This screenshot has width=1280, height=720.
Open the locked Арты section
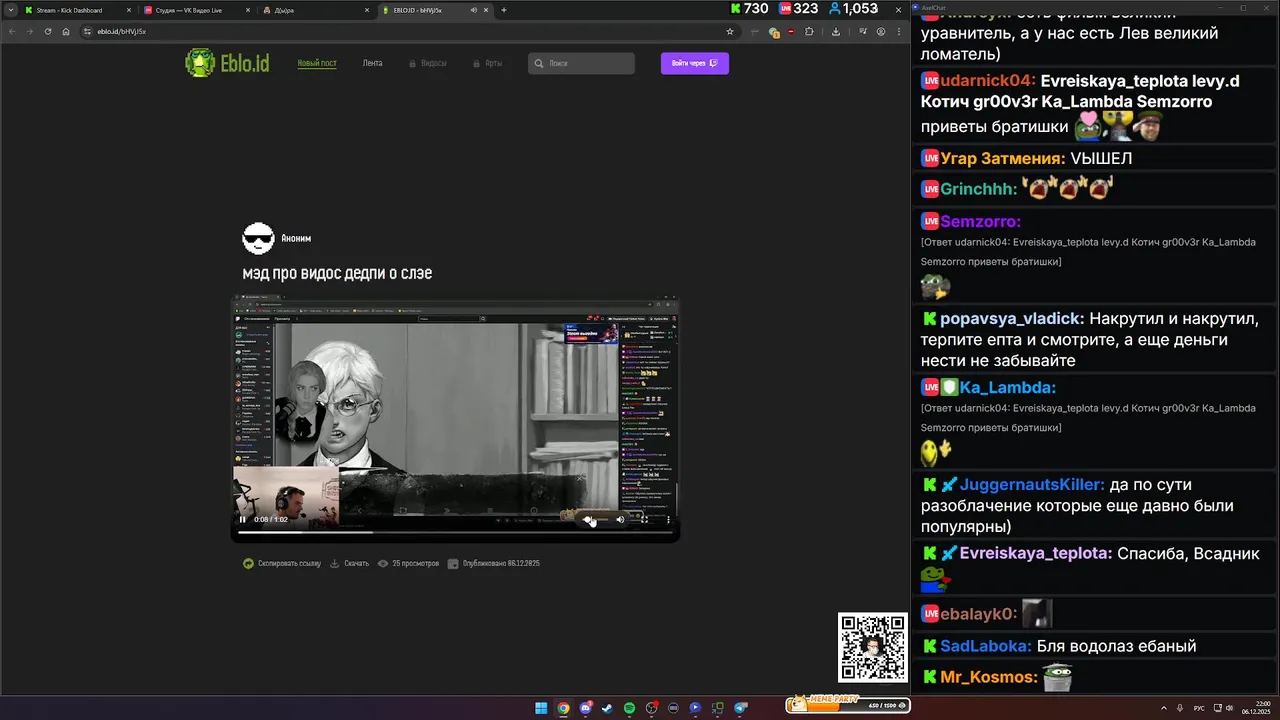coord(487,63)
